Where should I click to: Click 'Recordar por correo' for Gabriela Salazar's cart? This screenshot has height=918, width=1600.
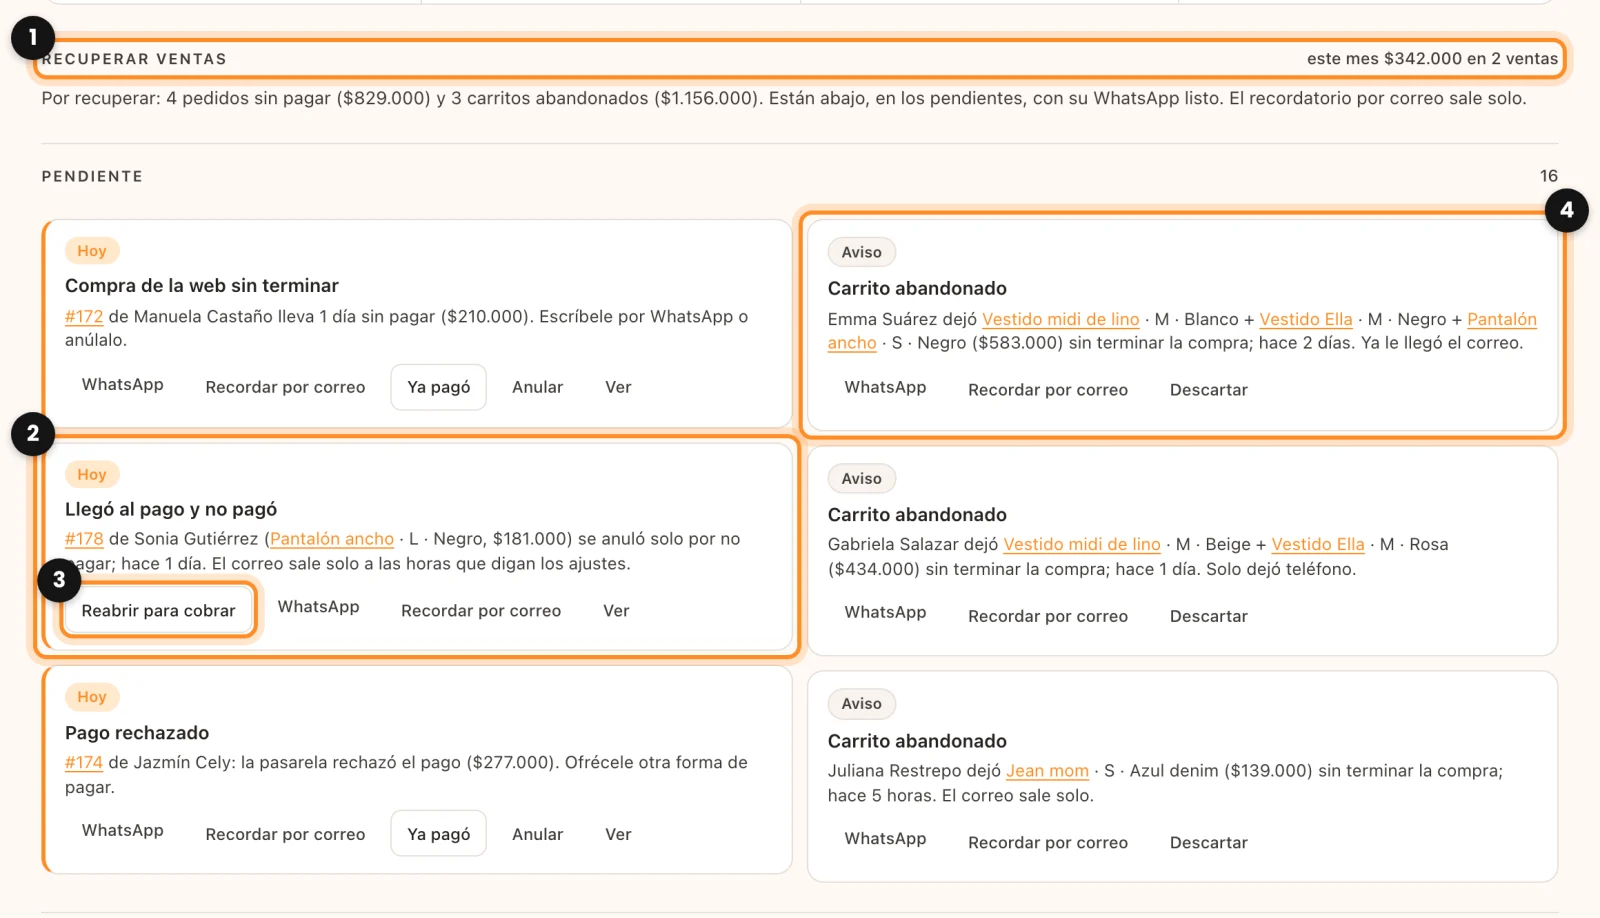(x=1047, y=616)
